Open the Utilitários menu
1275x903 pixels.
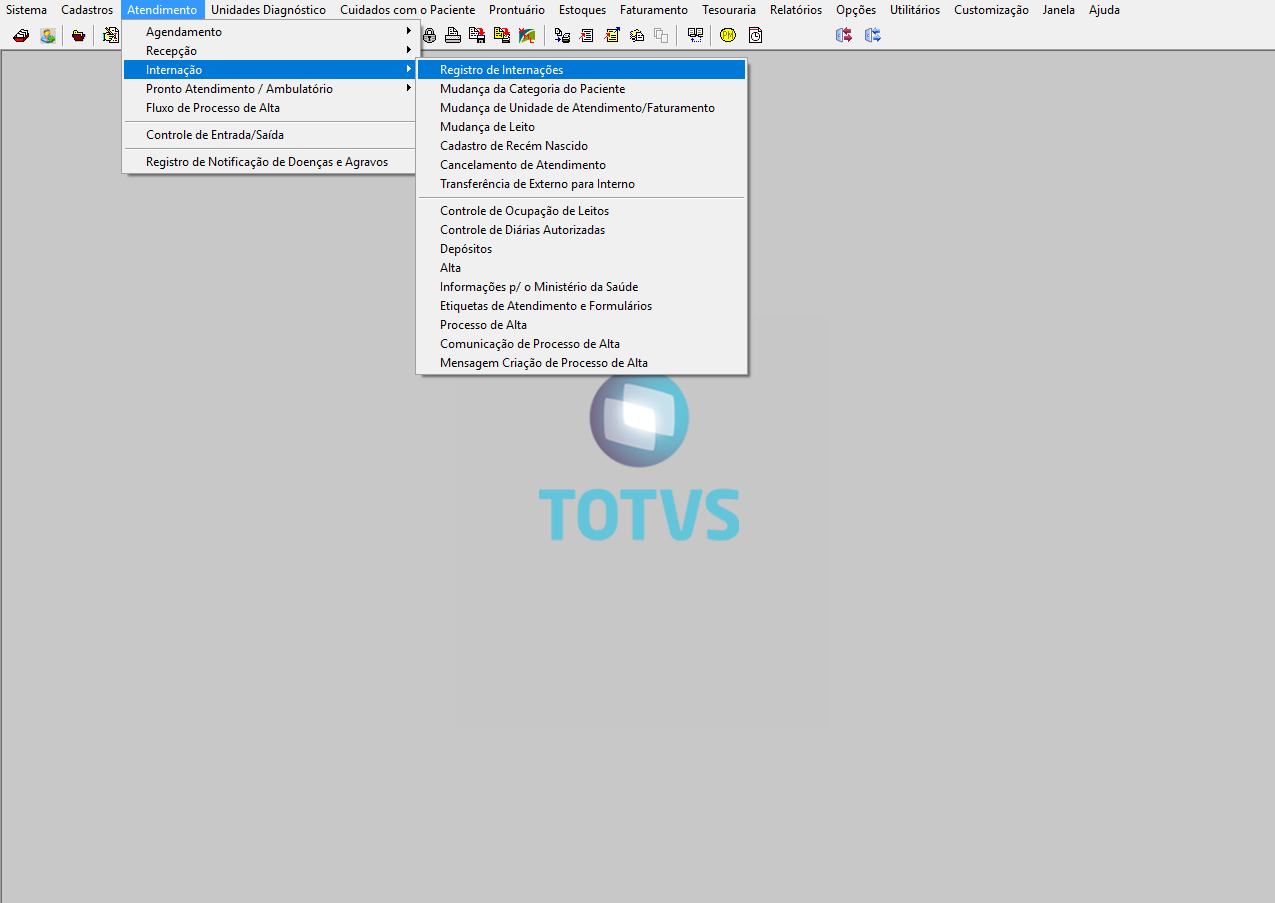(x=915, y=10)
